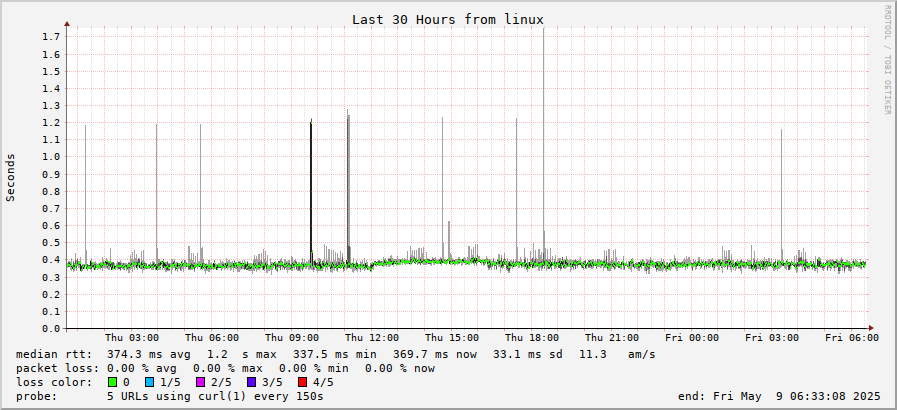Screen dimensions: 897x410
Task: Select the 'Thu 09:00' time label
Action: [292, 338]
